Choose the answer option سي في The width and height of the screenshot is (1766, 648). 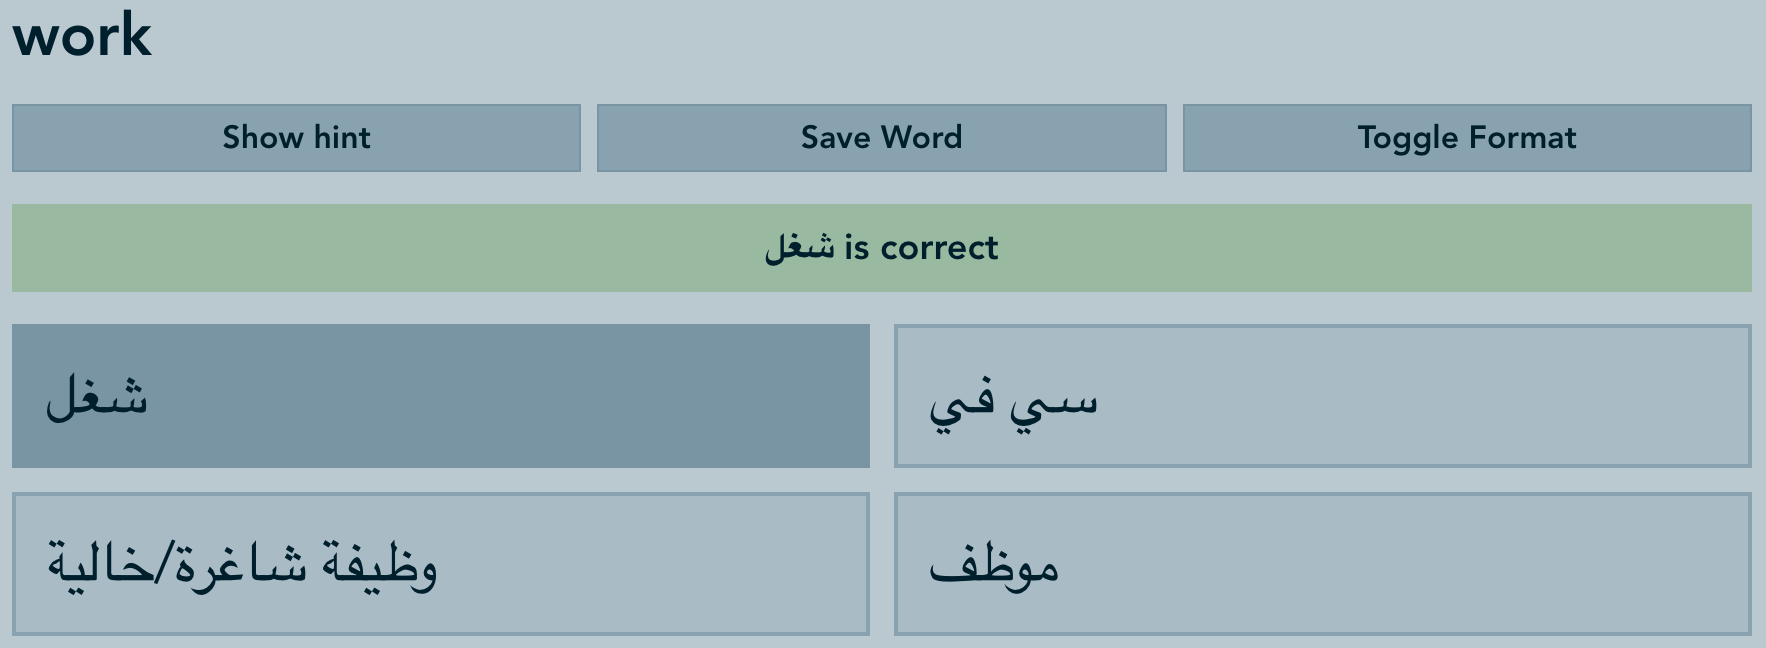pyautogui.click(x=1322, y=396)
